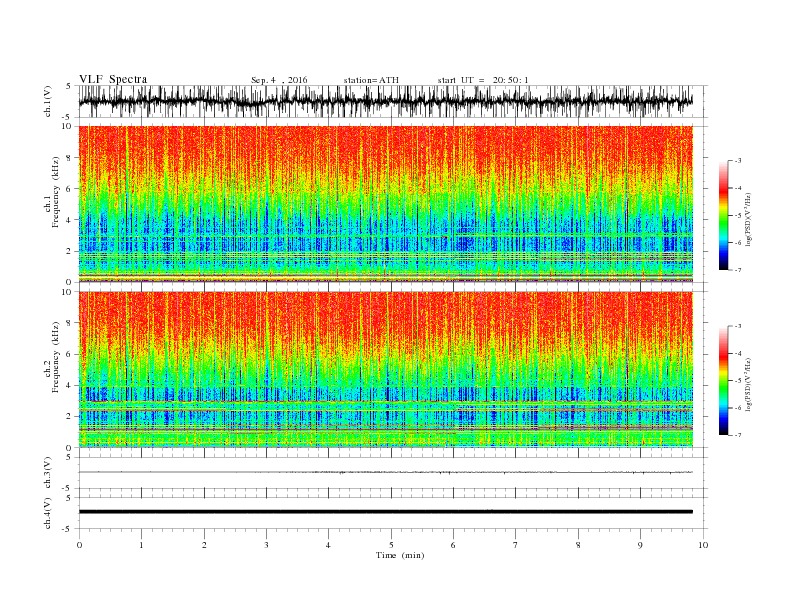Click the "start UT = 20:50:1" label
This screenshot has height=612, width=792.
[483, 80]
